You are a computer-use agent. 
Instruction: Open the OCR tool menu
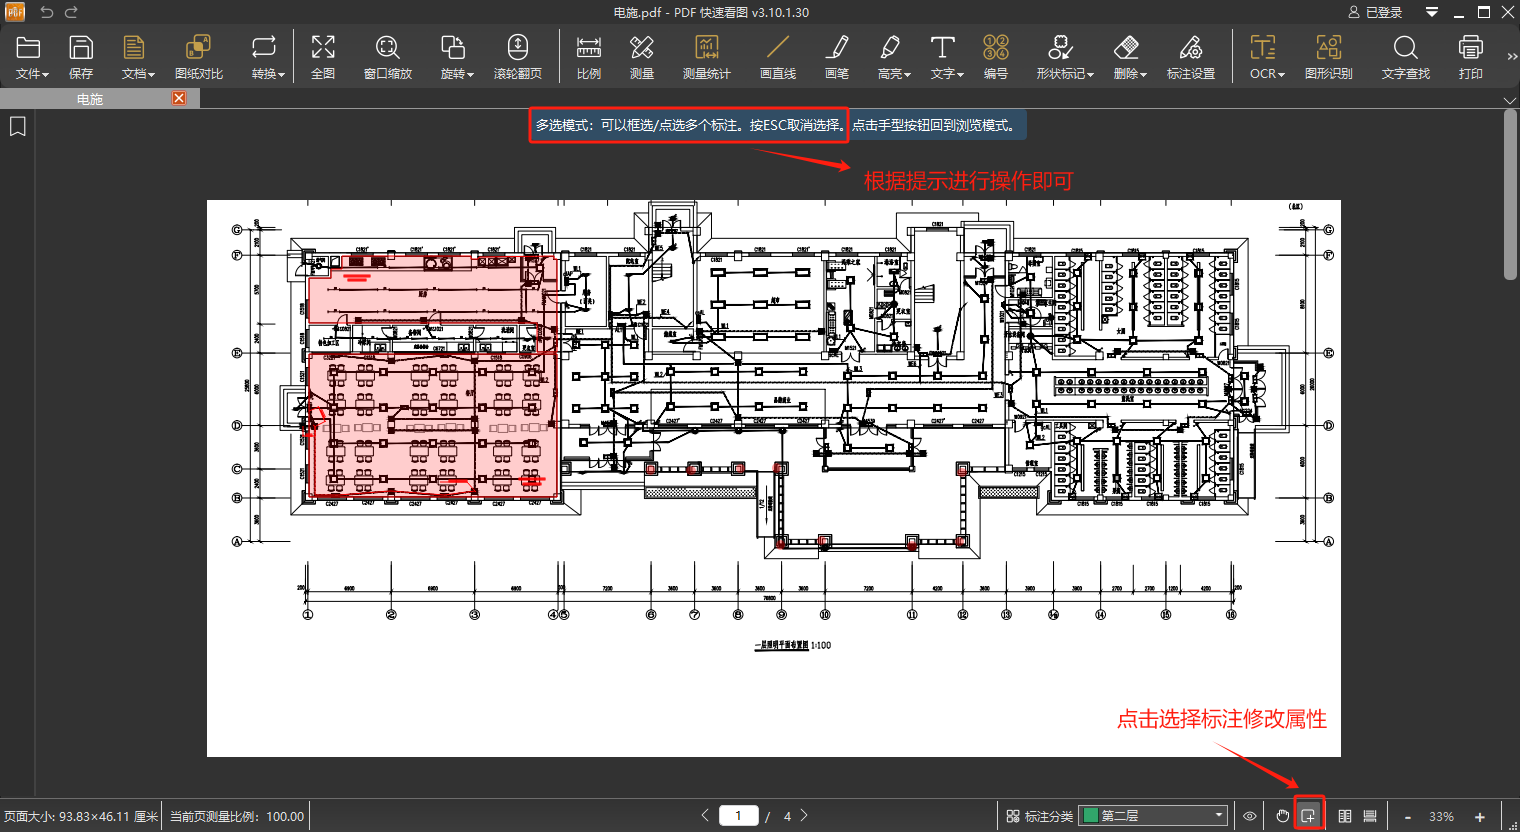(1267, 57)
